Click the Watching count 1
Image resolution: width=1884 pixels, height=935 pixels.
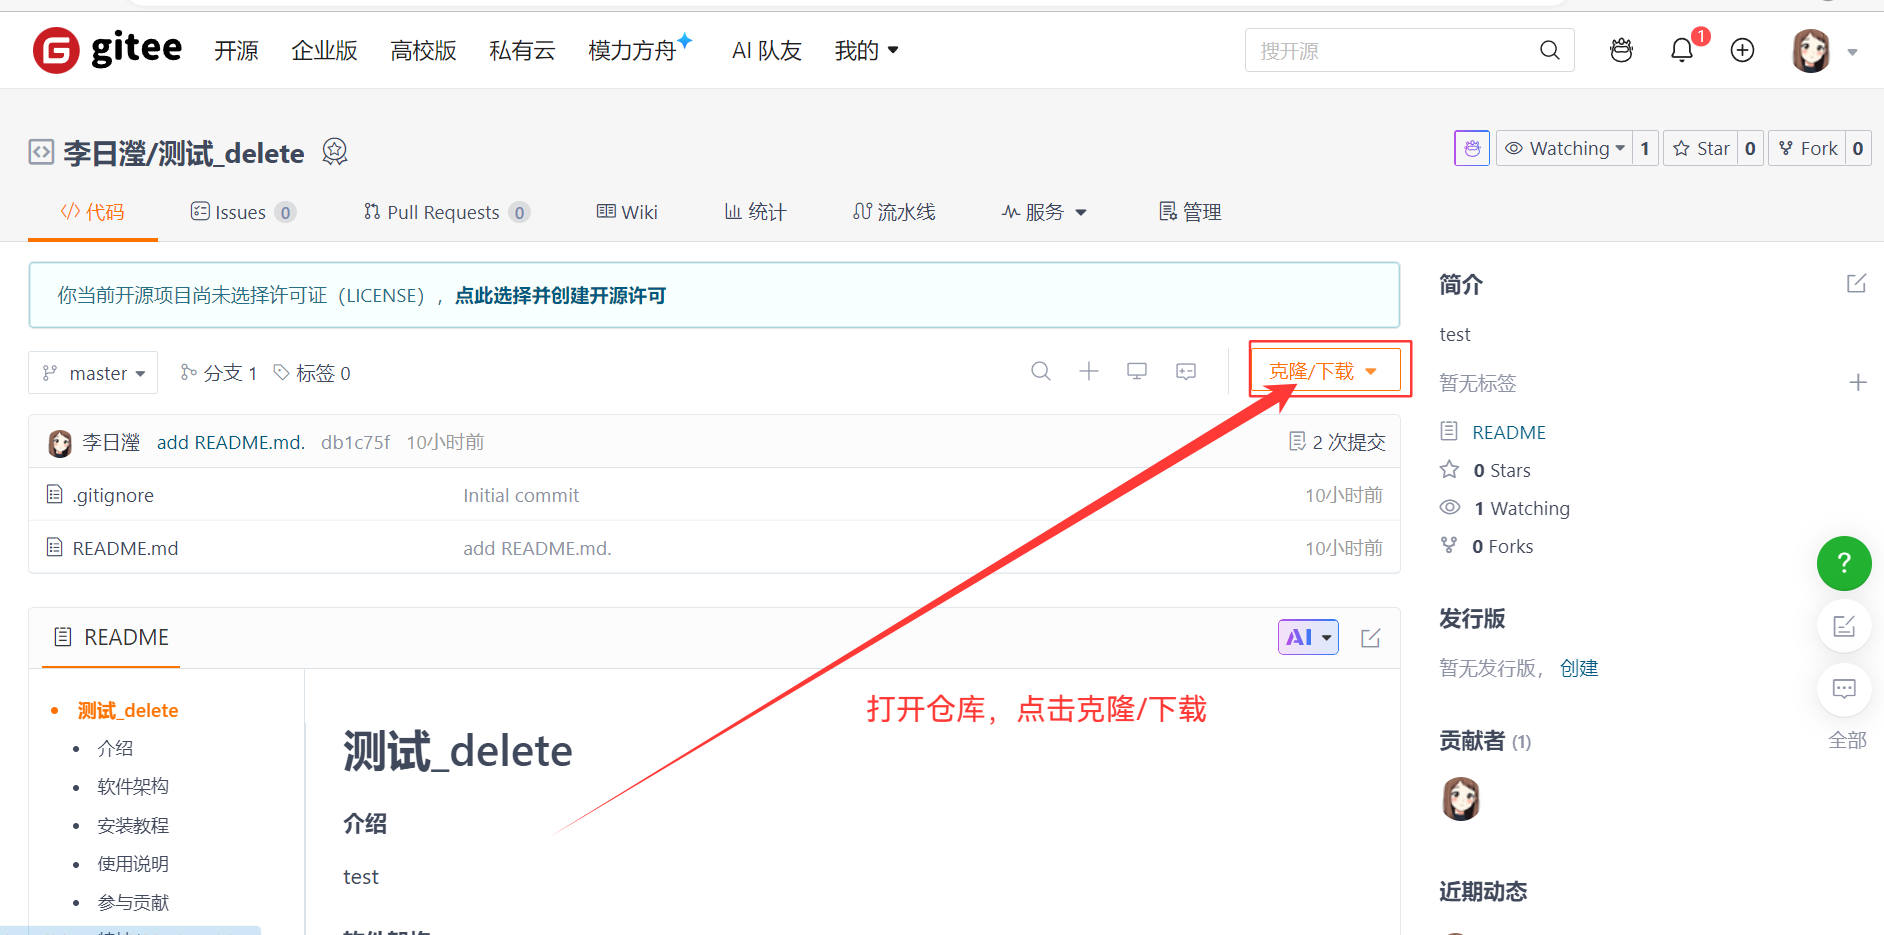[1645, 148]
